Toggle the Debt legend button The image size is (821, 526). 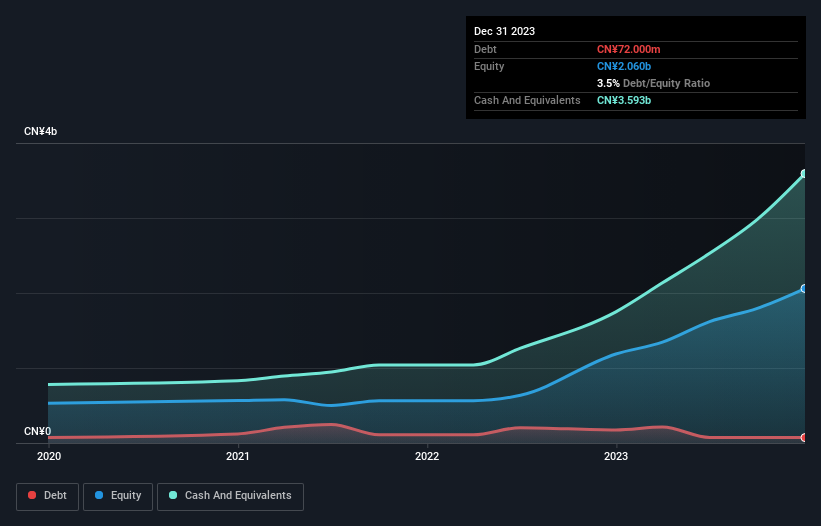47,496
